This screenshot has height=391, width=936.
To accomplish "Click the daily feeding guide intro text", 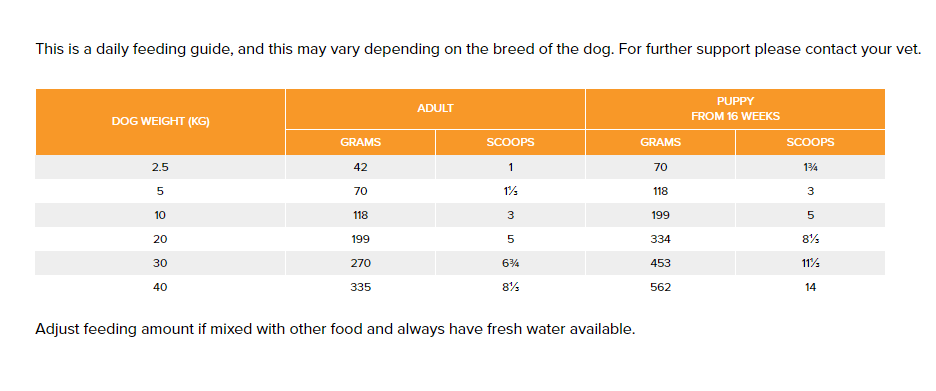I will (478, 49).
